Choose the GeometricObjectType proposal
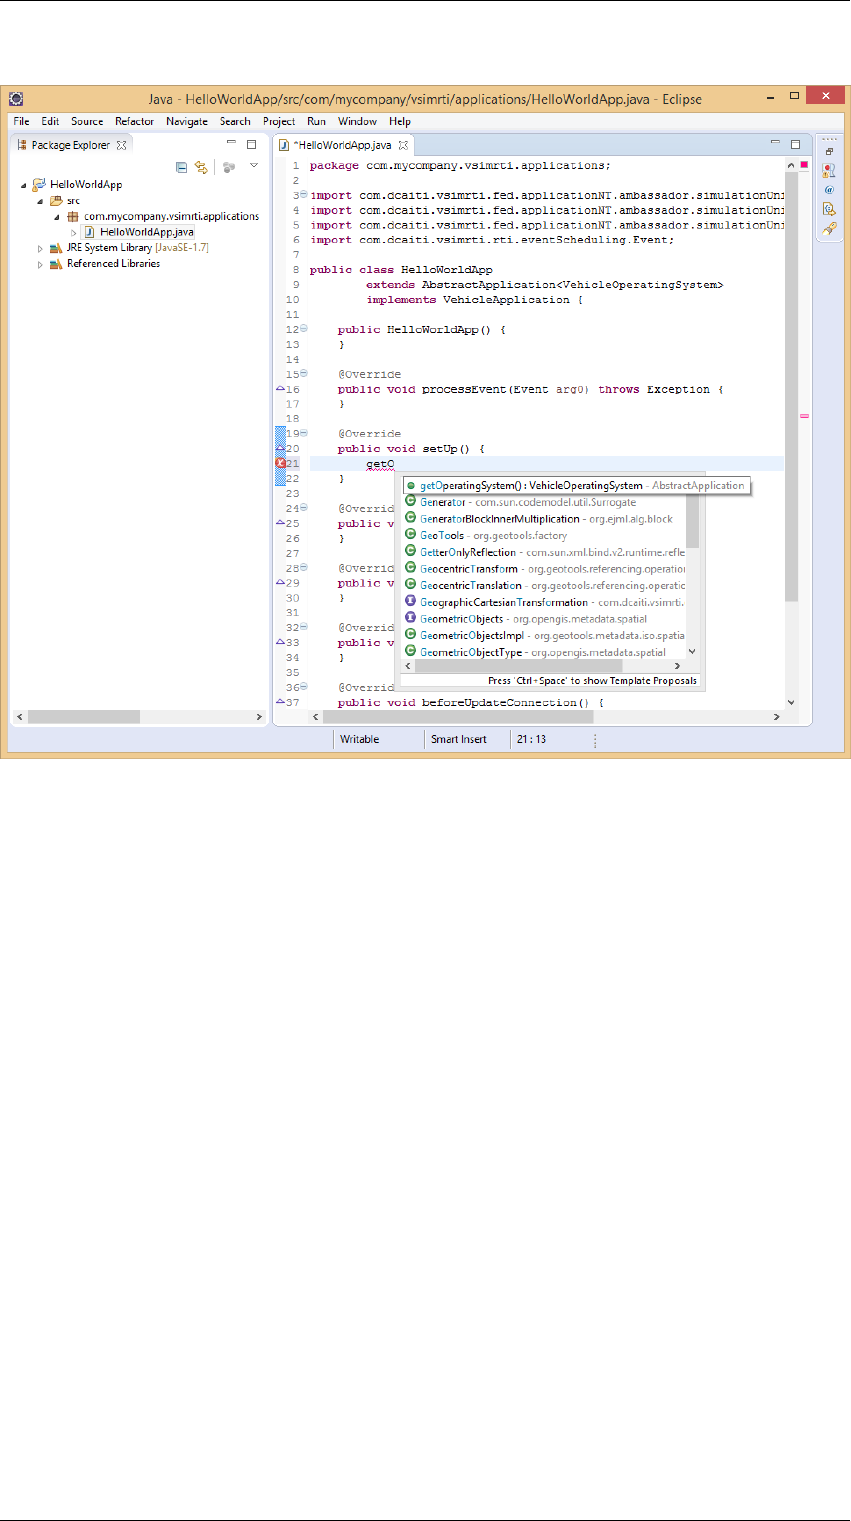This screenshot has width=851, height=1521. pyautogui.click(x=545, y=652)
